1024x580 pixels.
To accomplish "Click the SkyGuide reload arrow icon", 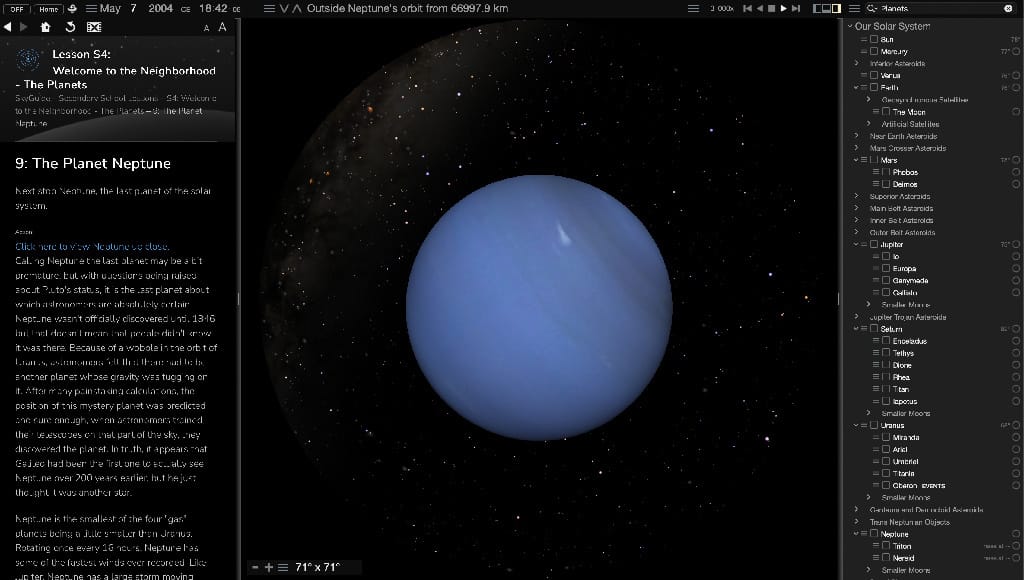I will coord(70,27).
